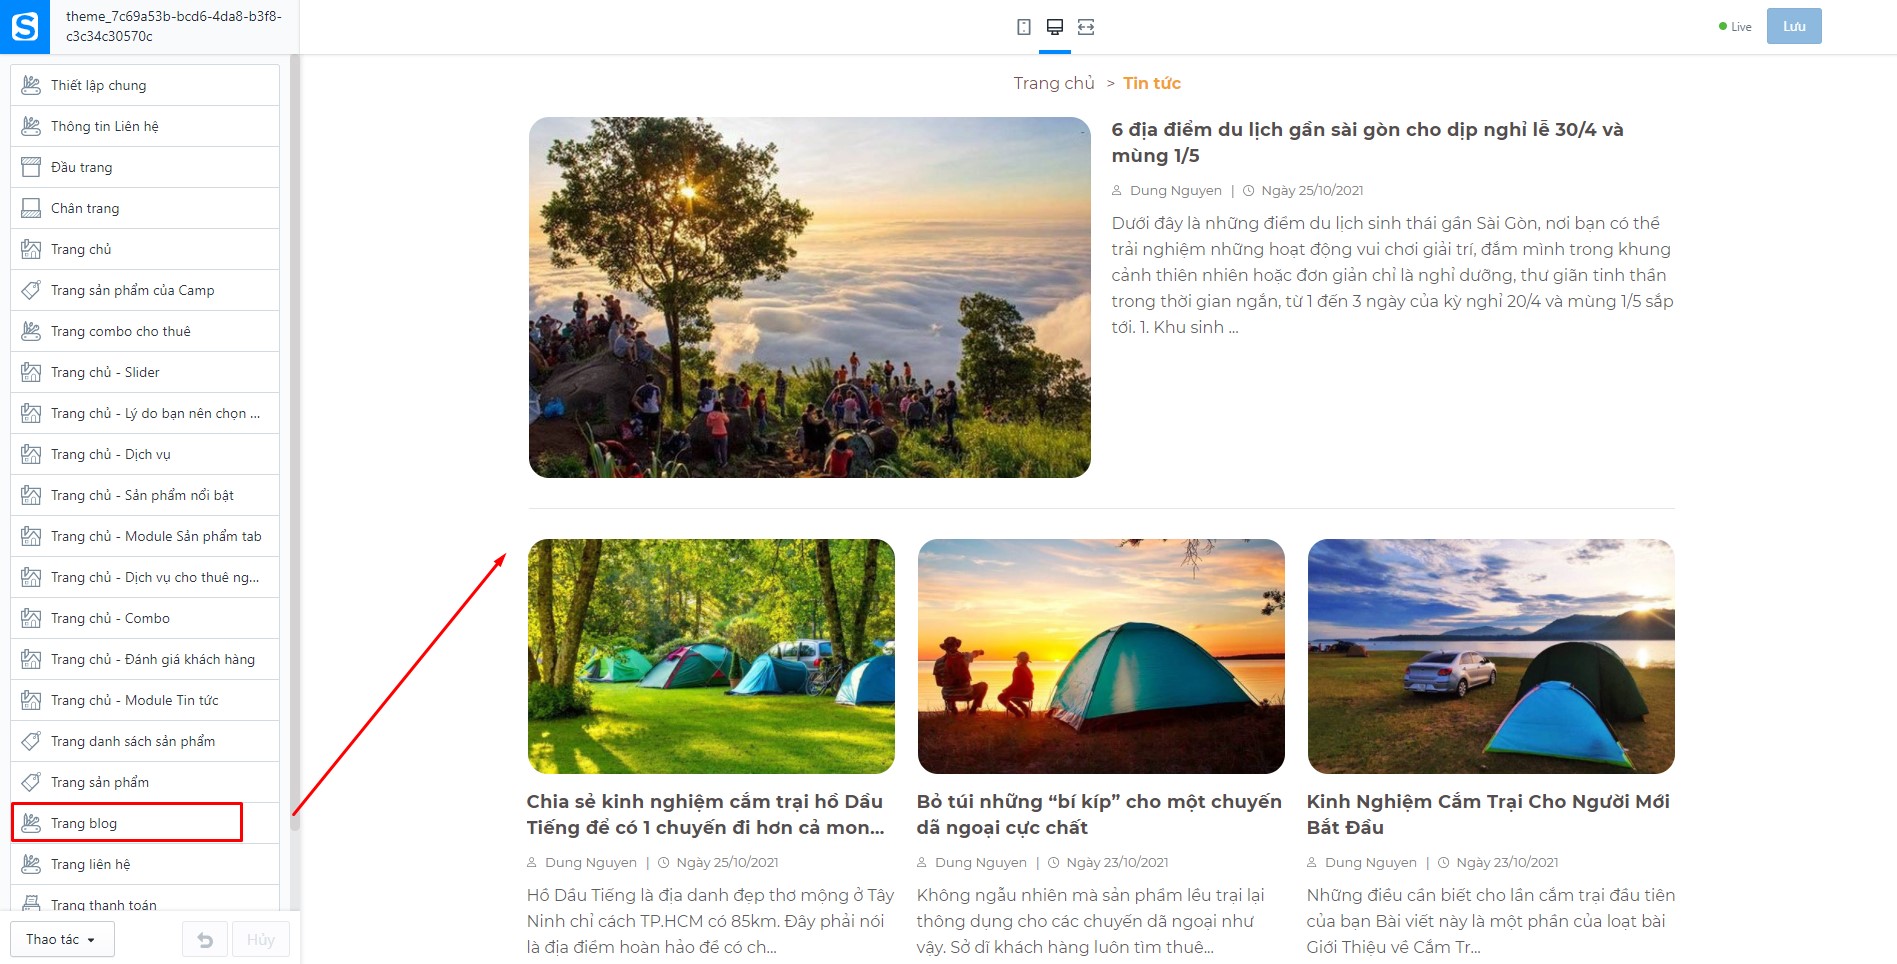Click the Chân trang footer icon

tap(31, 208)
